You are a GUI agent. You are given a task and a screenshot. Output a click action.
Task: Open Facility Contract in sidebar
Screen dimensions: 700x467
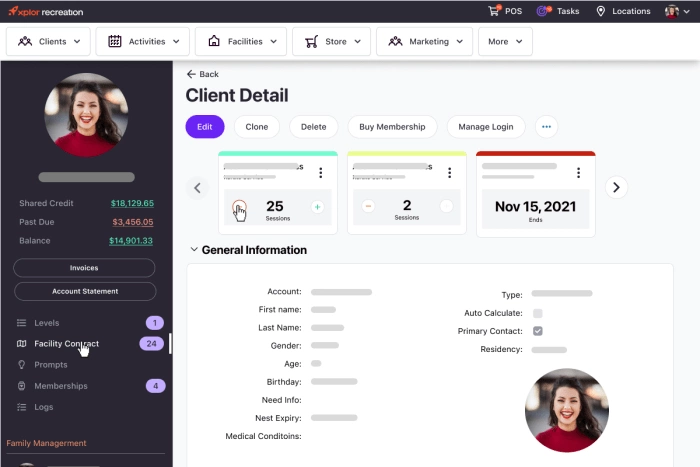point(66,343)
